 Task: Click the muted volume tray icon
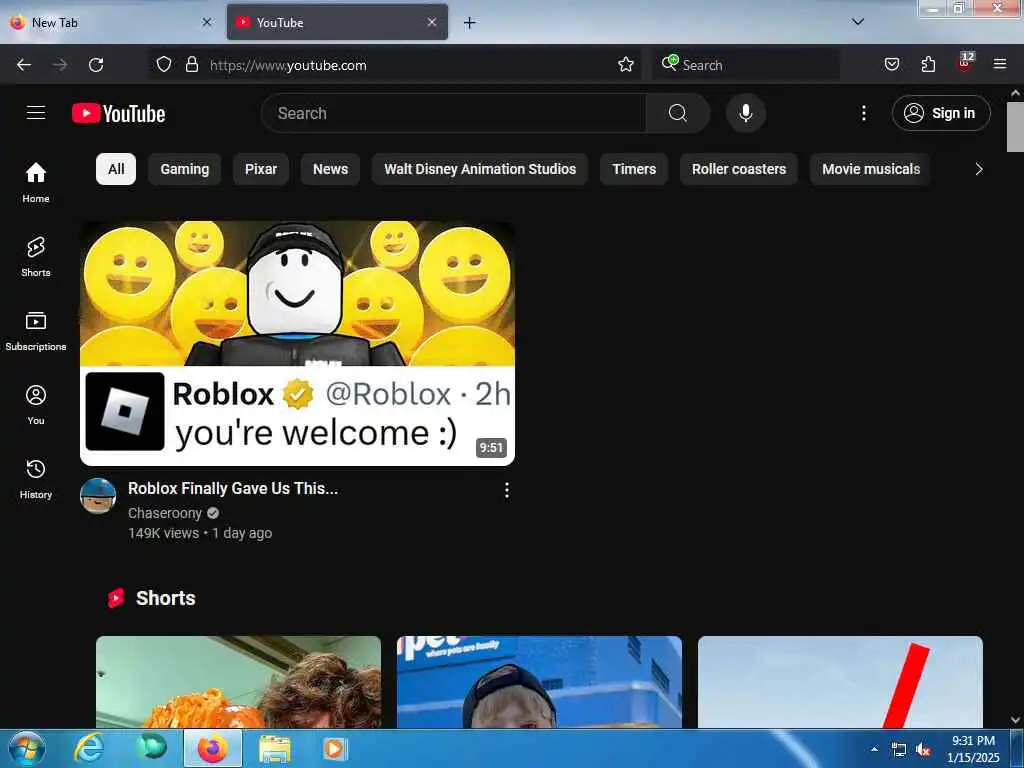coord(923,750)
